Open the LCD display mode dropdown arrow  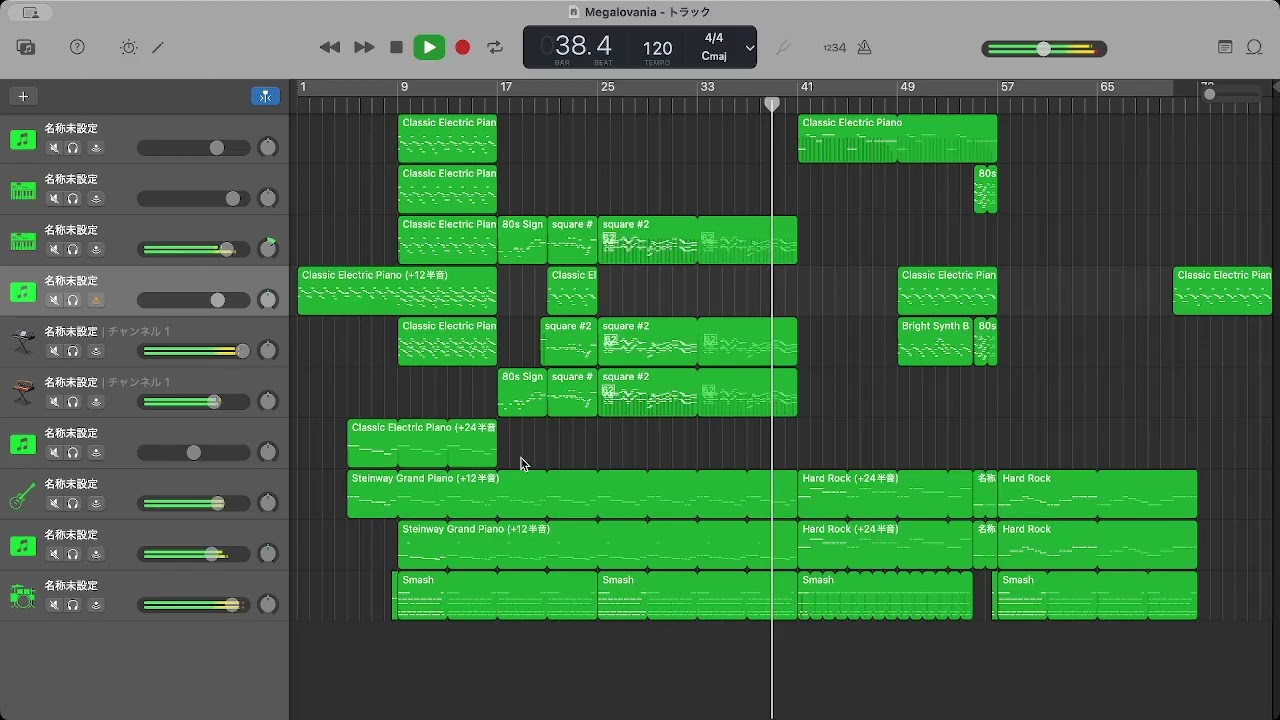click(x=749, y=48)
